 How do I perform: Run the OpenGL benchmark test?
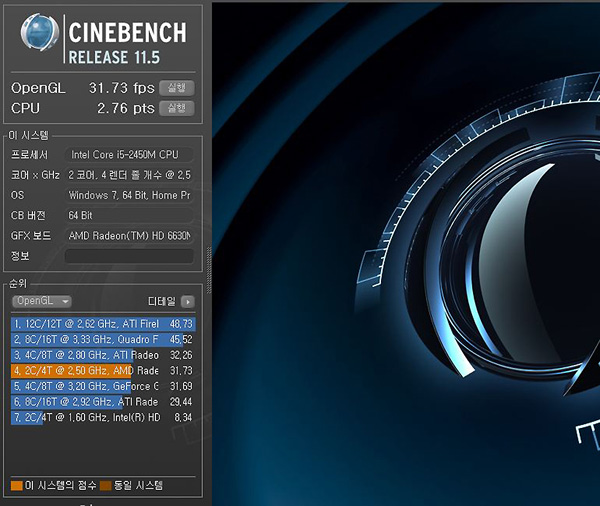pos(177,88)
